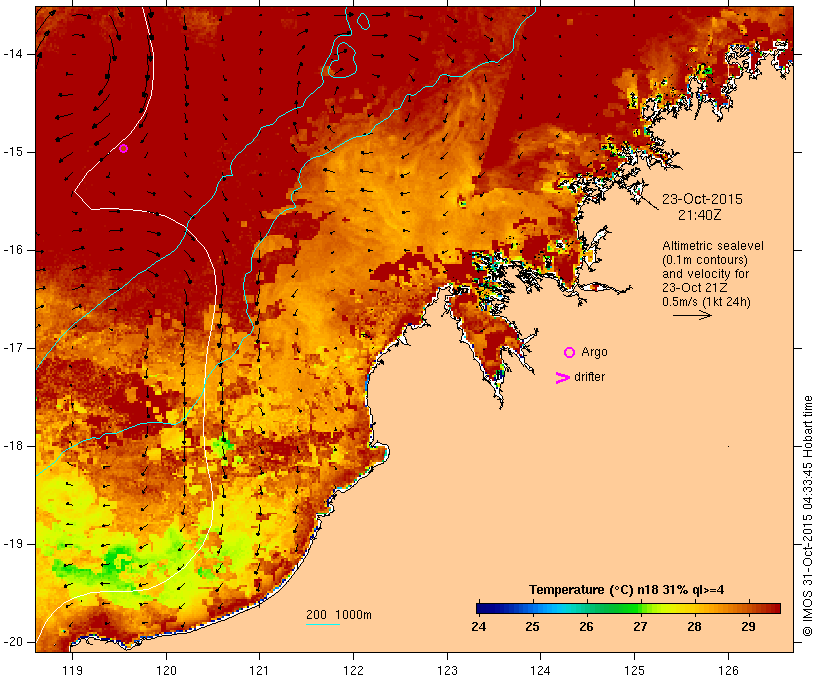
Task: Click the longitude axis label 119
Action: tap(72, 671)
